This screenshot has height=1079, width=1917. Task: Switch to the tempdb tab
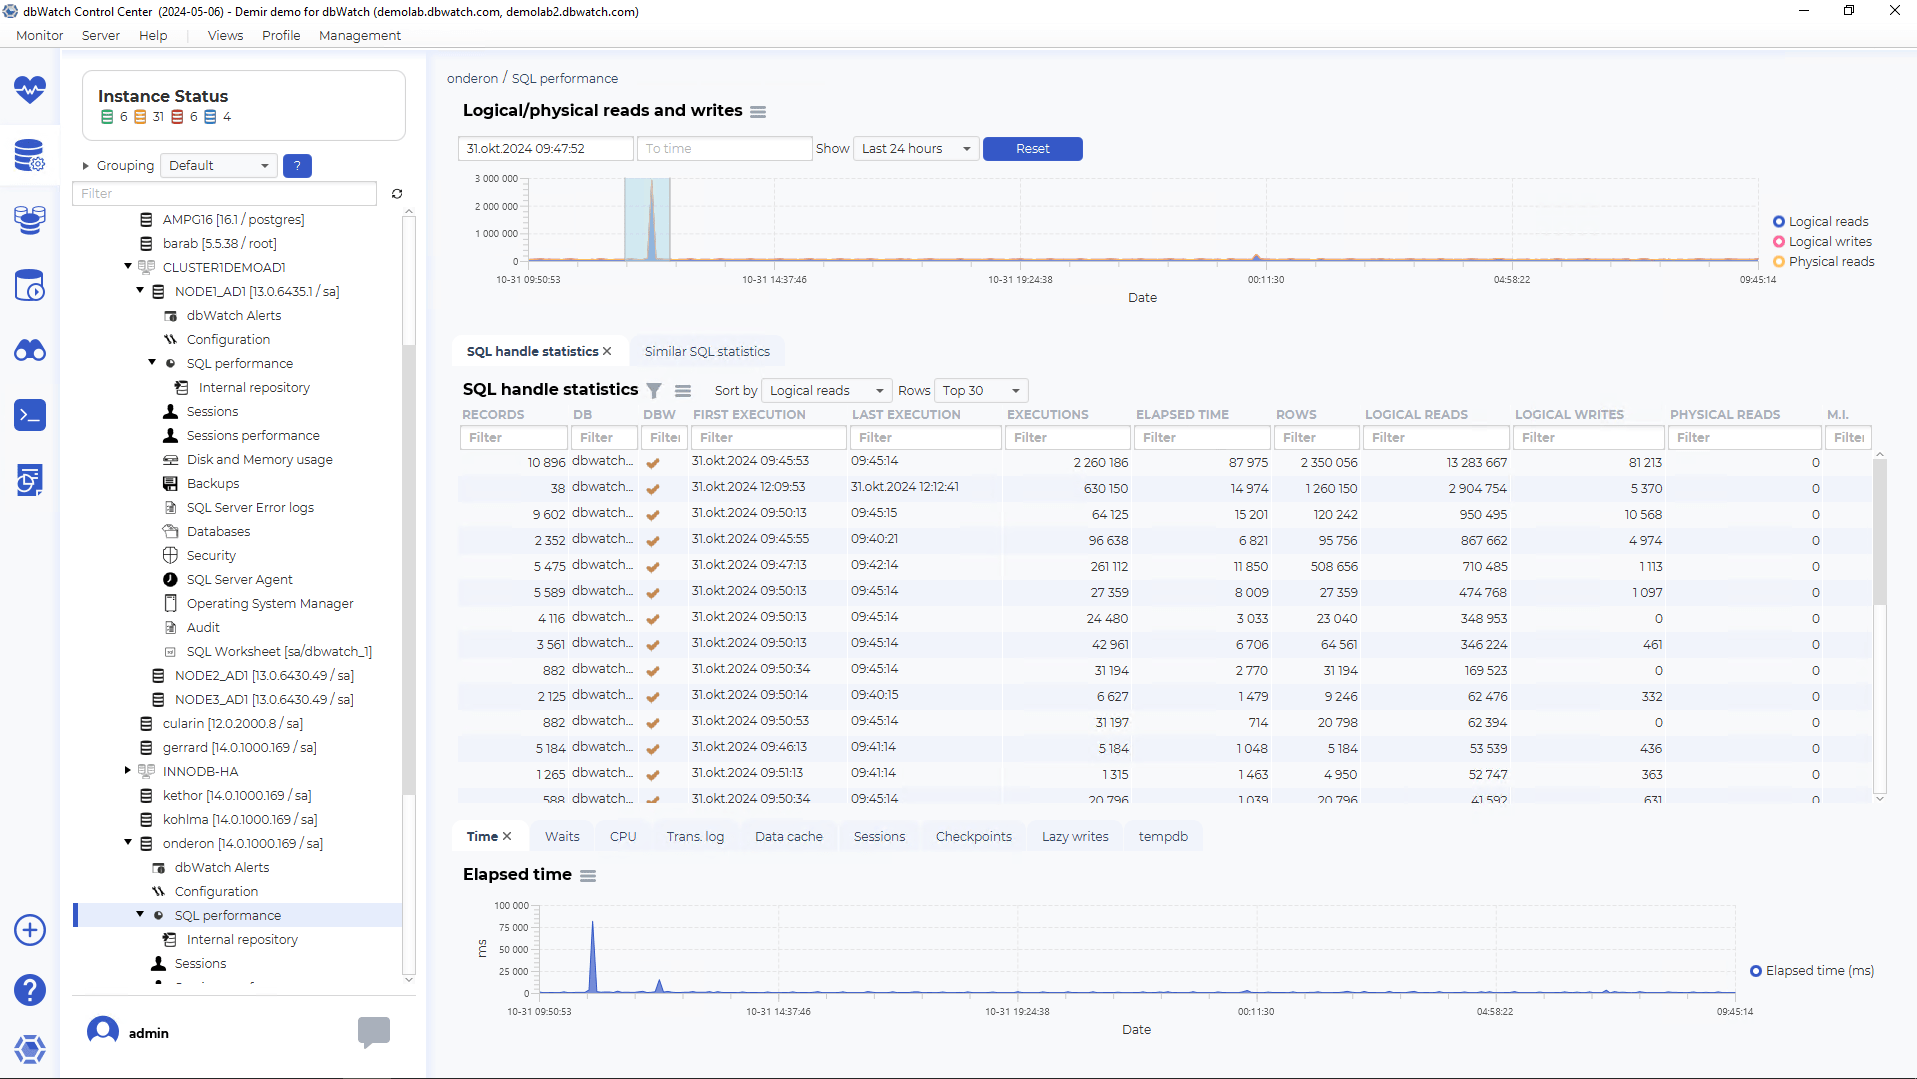[1163, 836]
